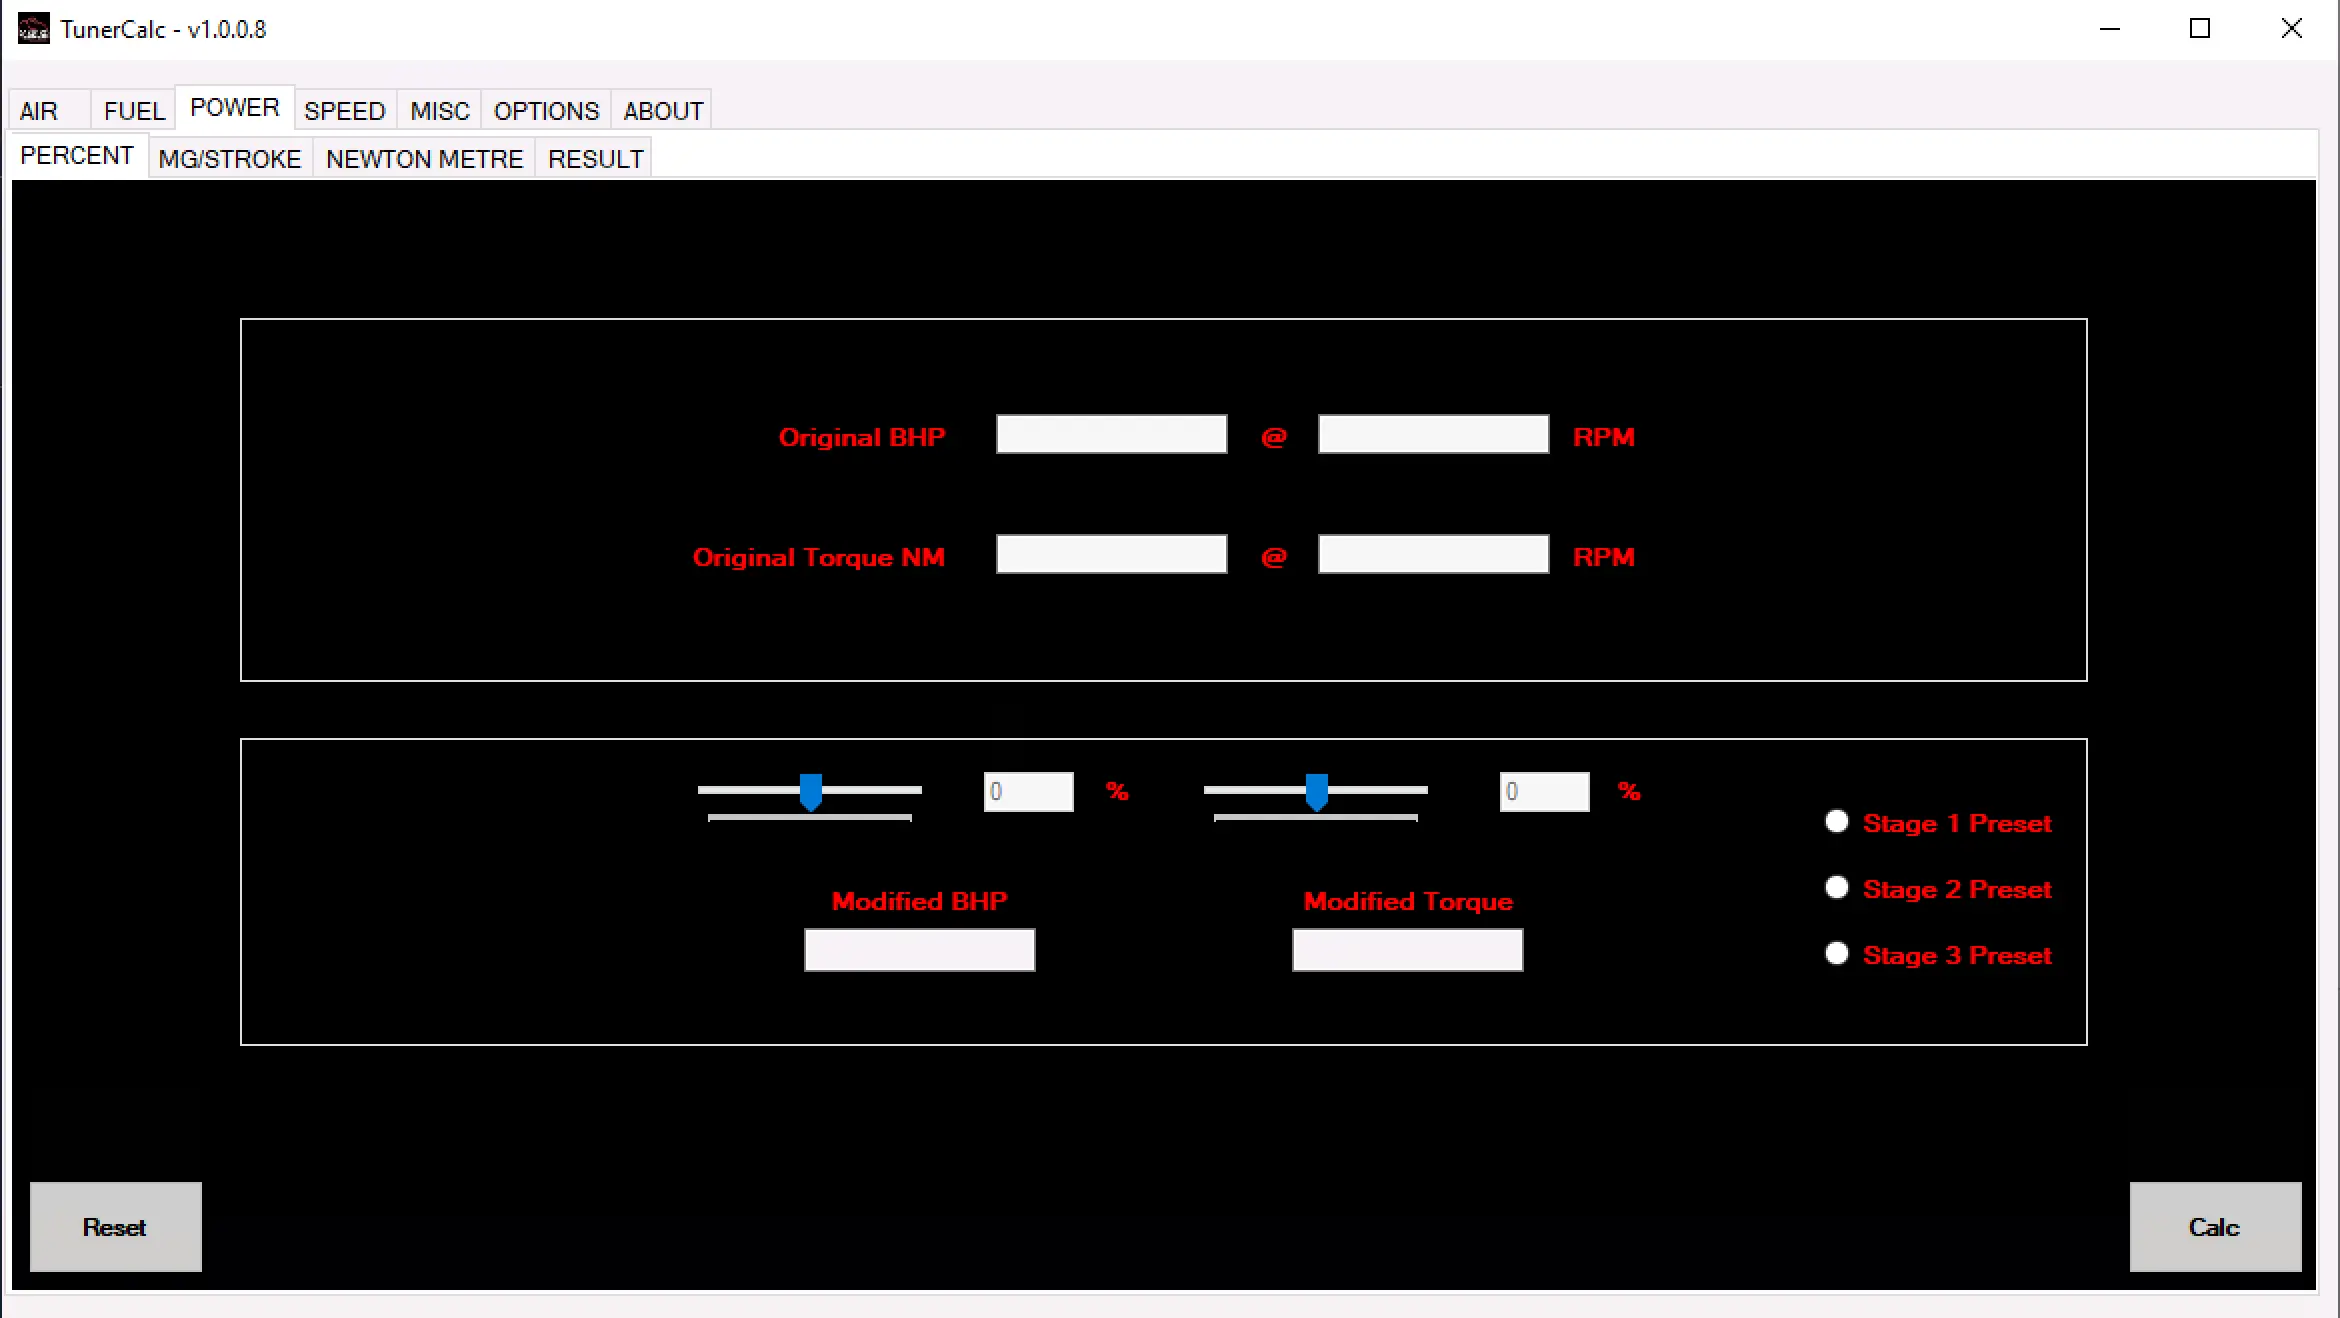Viewport: 2340px width, 1318px height.
Task: Switch to the RESULT sub-tab
Action: [x=595, y=159]
